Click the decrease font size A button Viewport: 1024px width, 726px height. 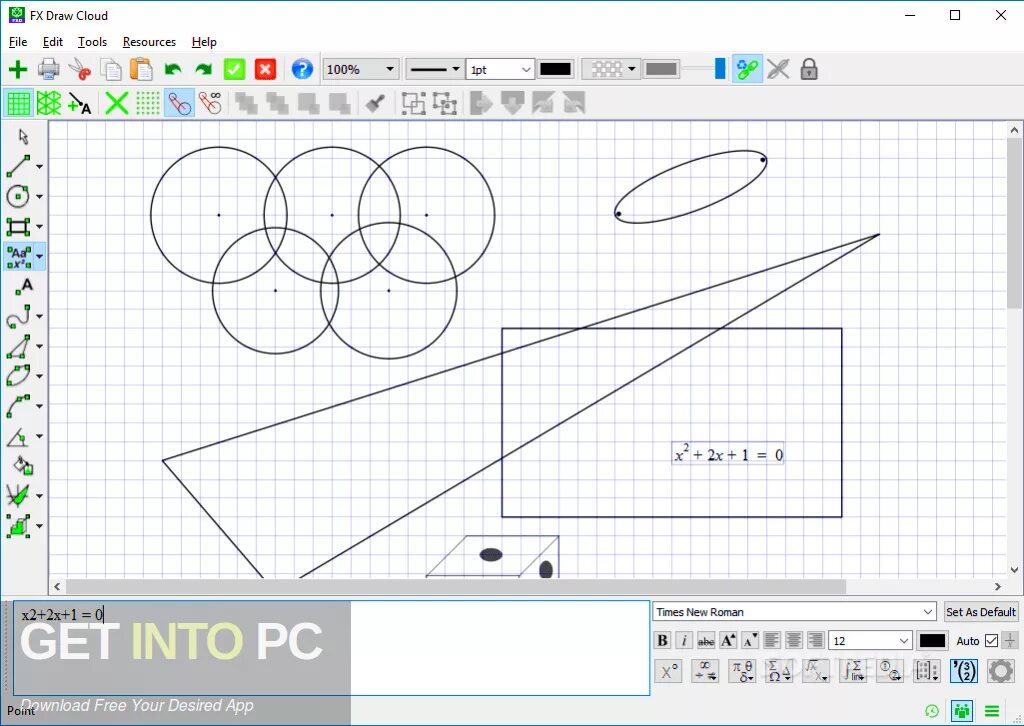click(750, 640)
